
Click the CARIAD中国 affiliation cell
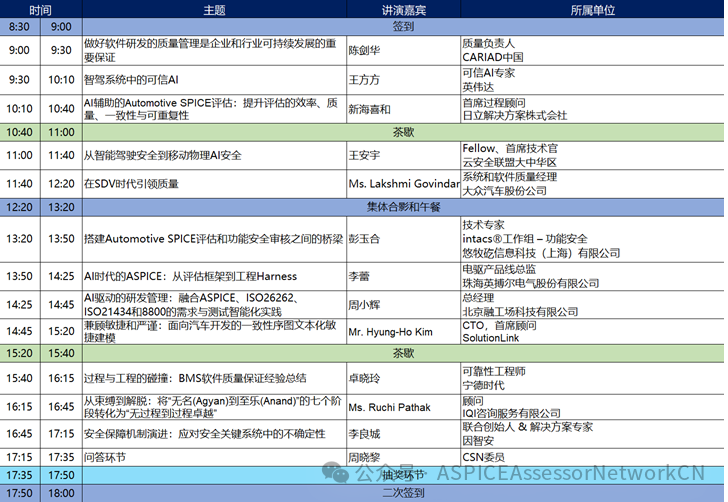coord(592,50)
